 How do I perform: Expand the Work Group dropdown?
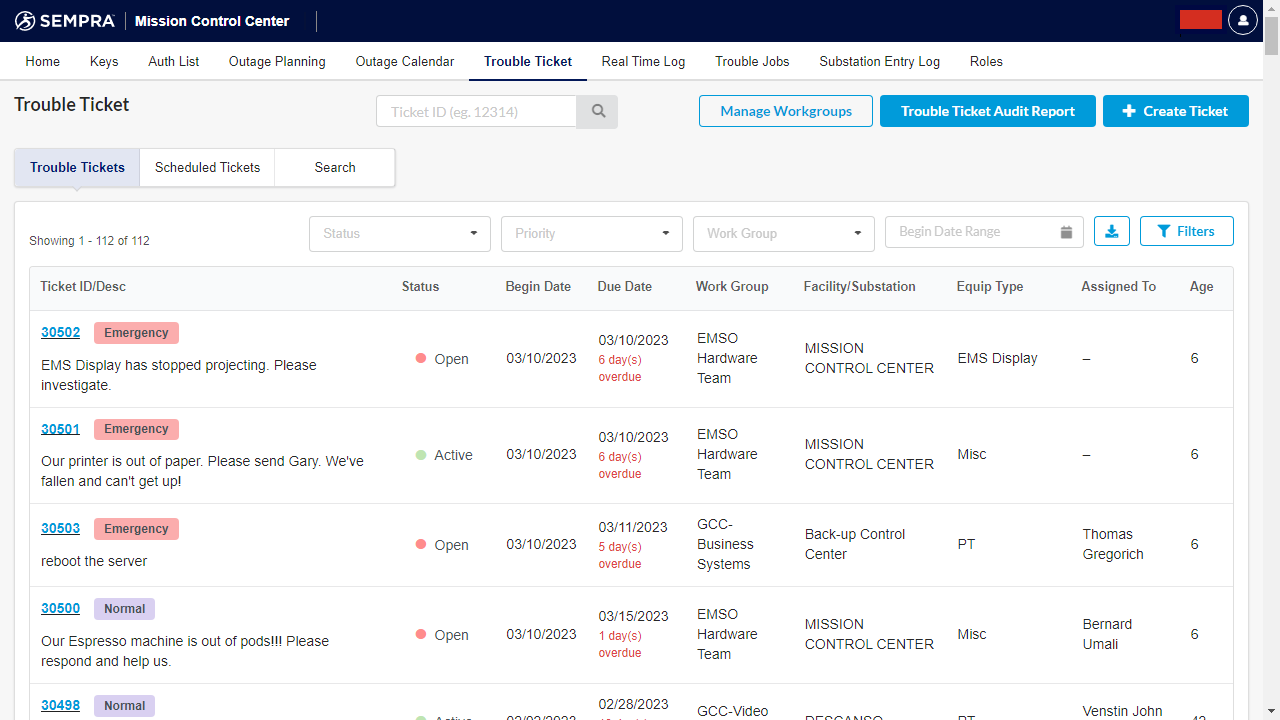point(783,233)
